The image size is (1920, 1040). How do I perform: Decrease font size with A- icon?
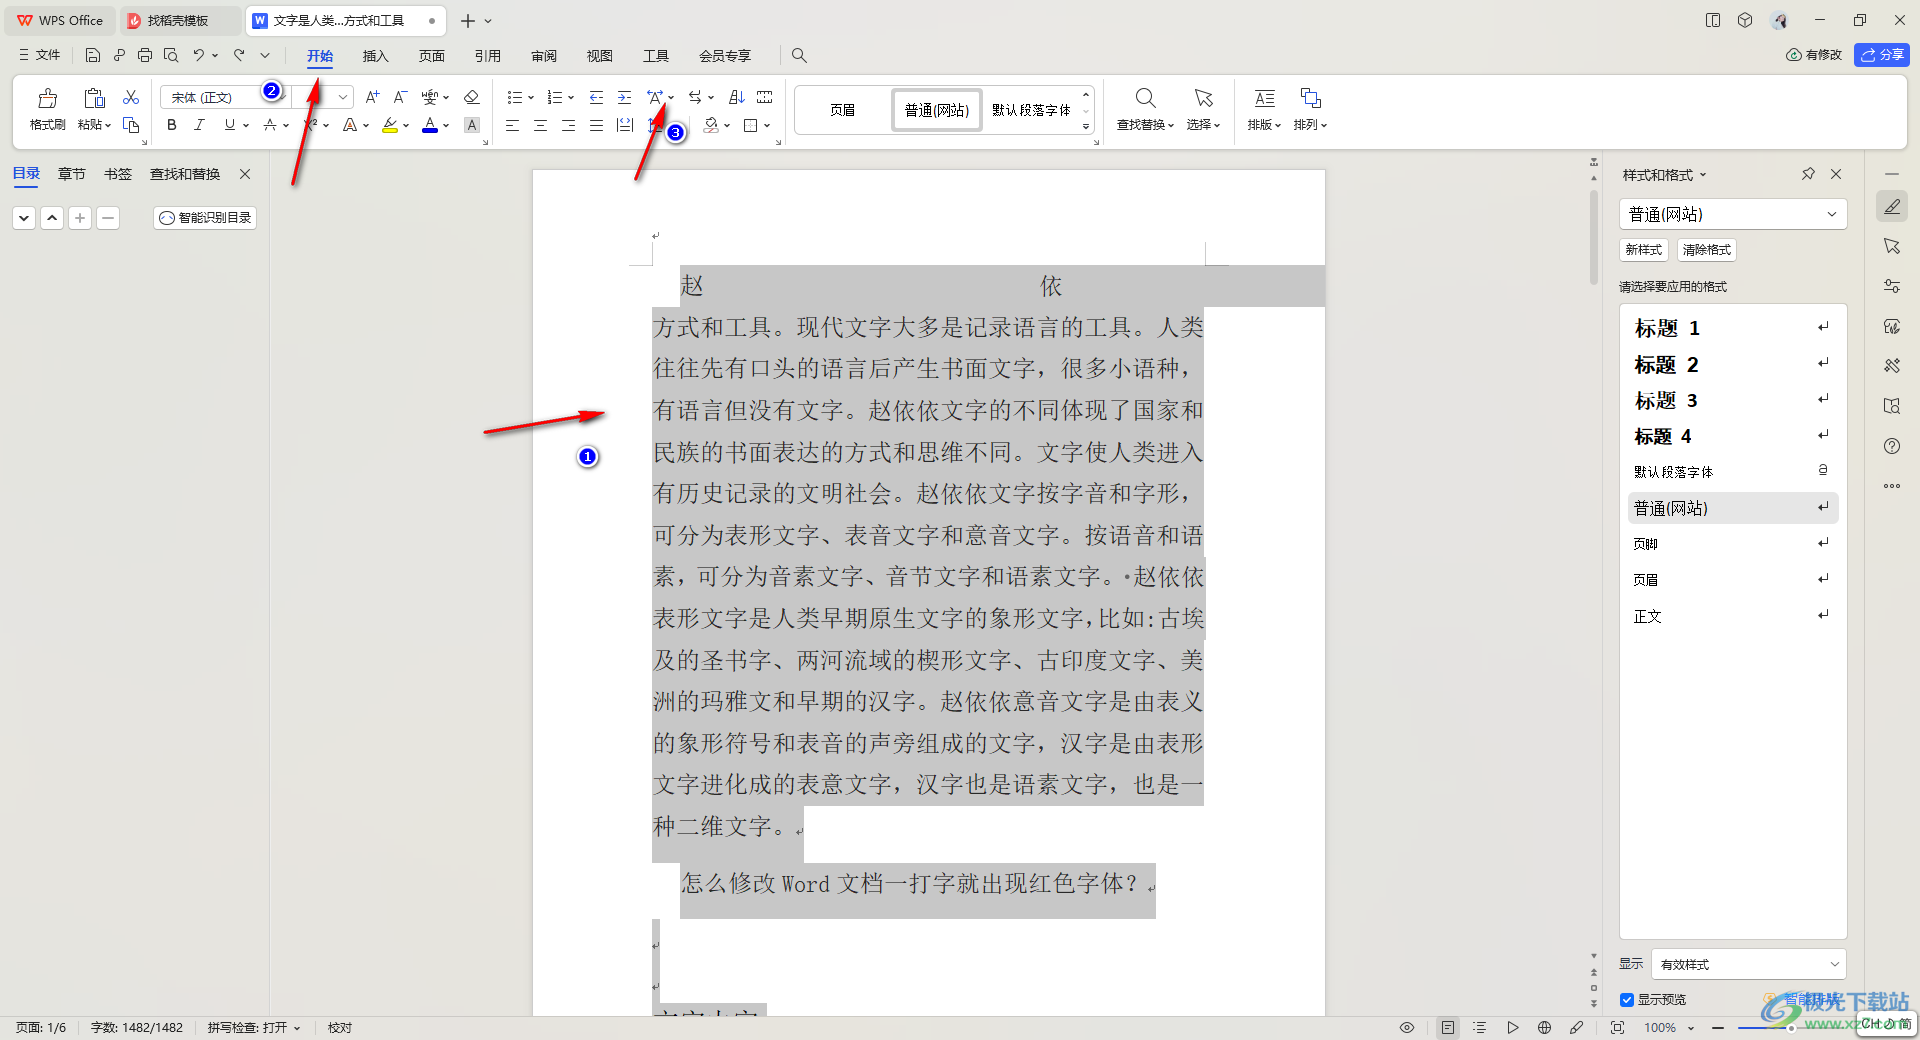(x=400, y=97)
